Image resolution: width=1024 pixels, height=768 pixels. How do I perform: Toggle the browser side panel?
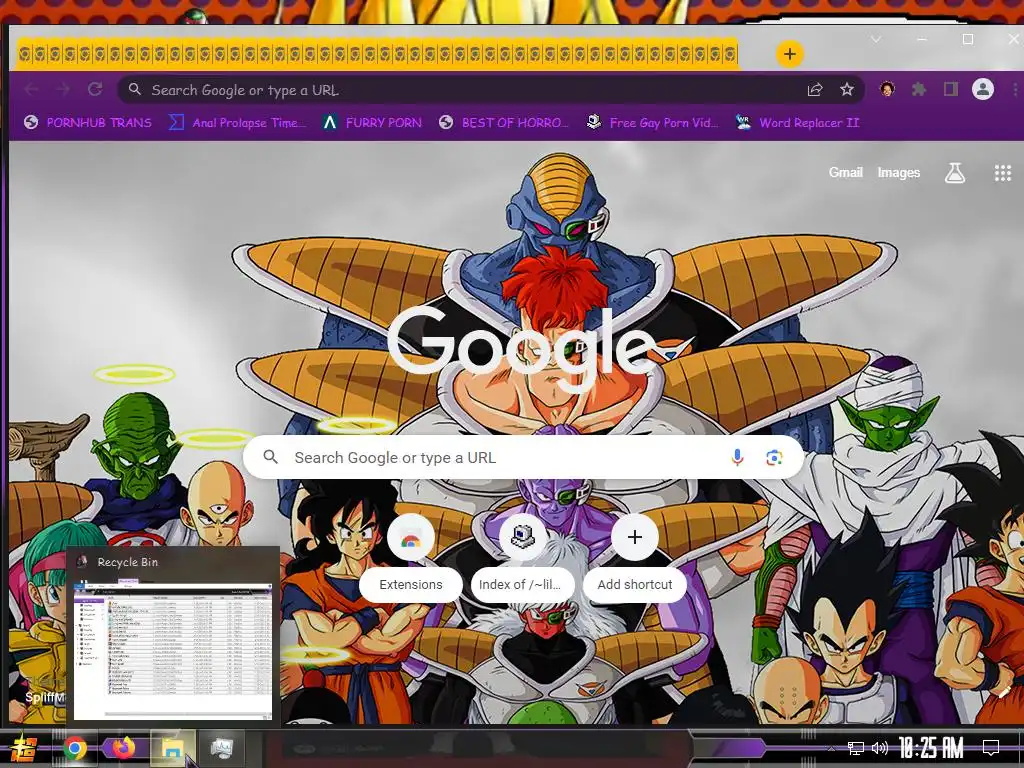tap(951, 89)
